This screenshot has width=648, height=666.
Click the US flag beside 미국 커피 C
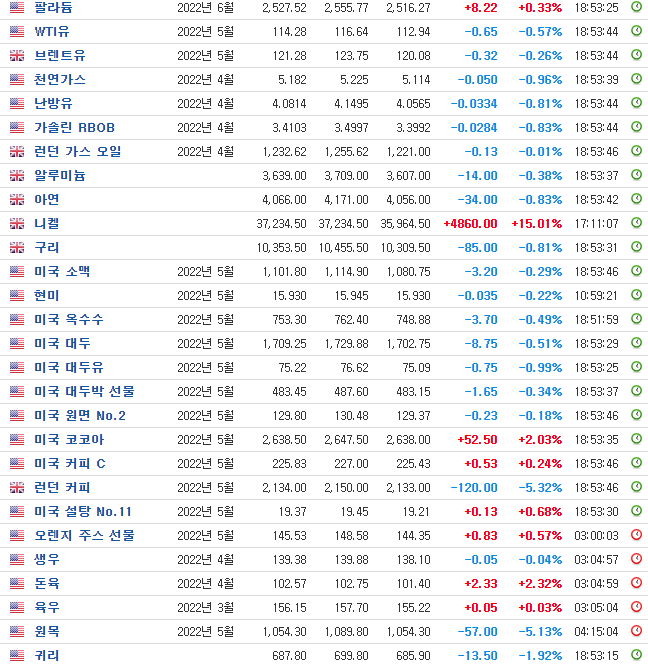click(17, 463)
